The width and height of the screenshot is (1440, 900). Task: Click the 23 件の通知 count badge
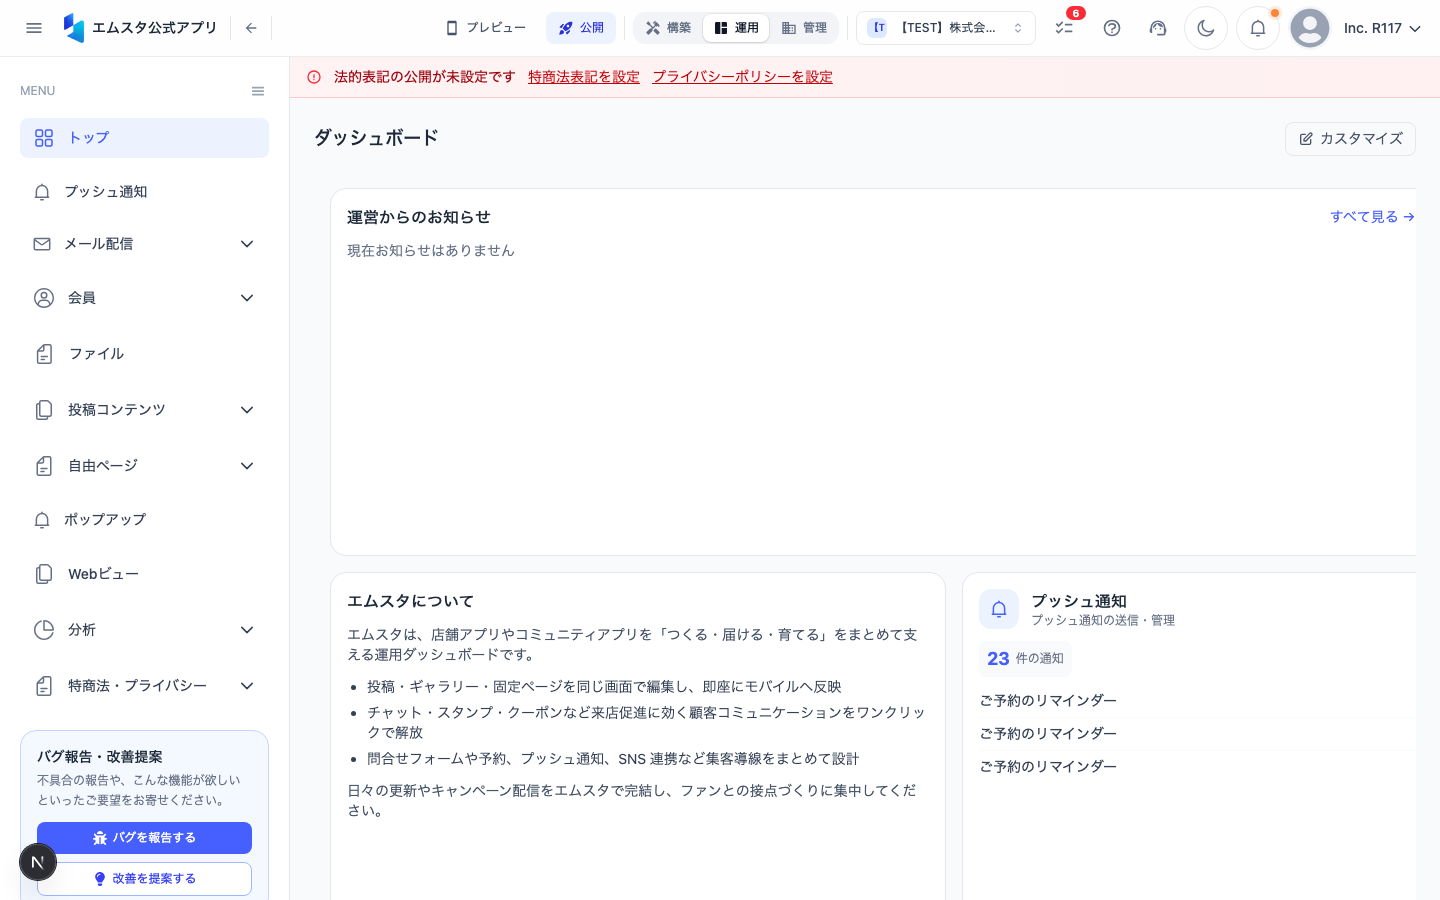1025,659
